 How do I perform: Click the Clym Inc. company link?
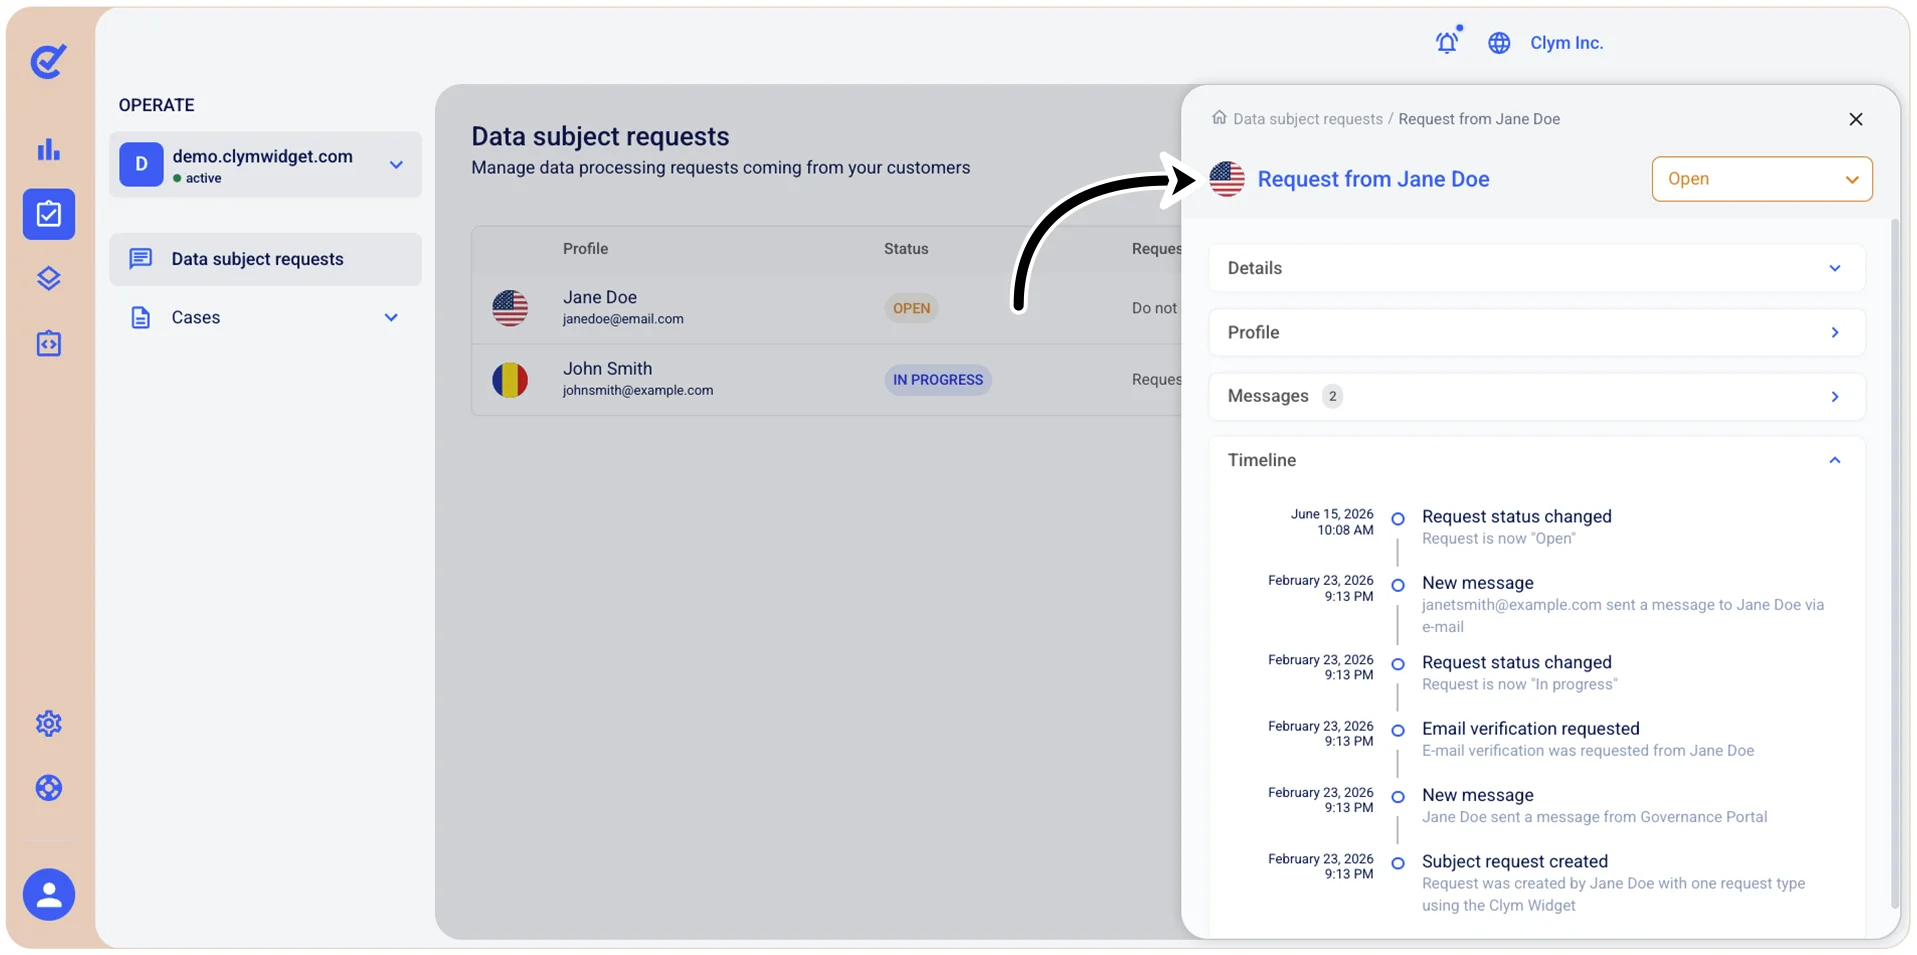tap(1566, 43)
